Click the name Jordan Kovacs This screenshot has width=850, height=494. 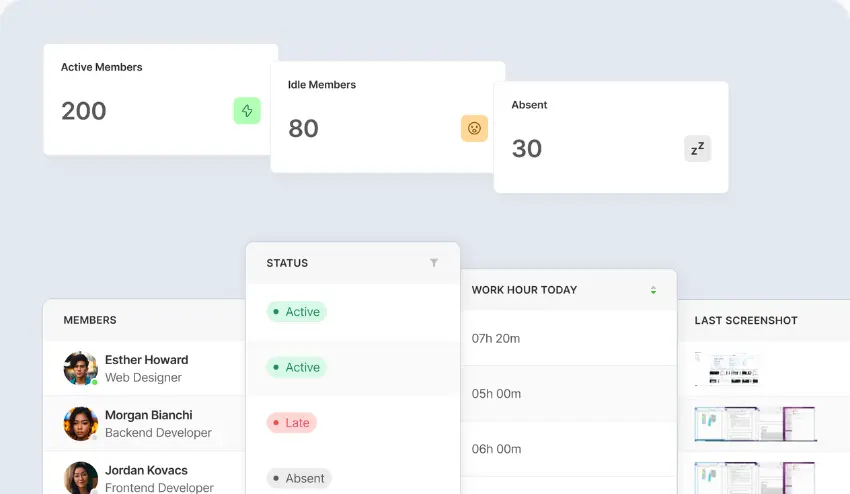tap(146, 470)
